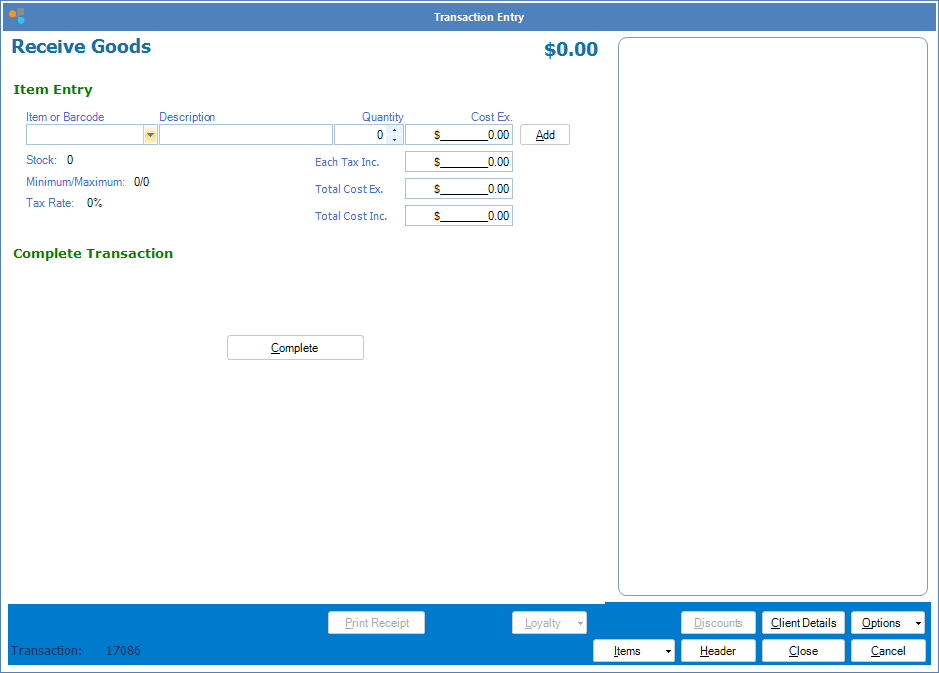Decrease Quantity with the down arrow
This screenshot has height=673, width=939.
pyautogui.click(x=394, y=140)
